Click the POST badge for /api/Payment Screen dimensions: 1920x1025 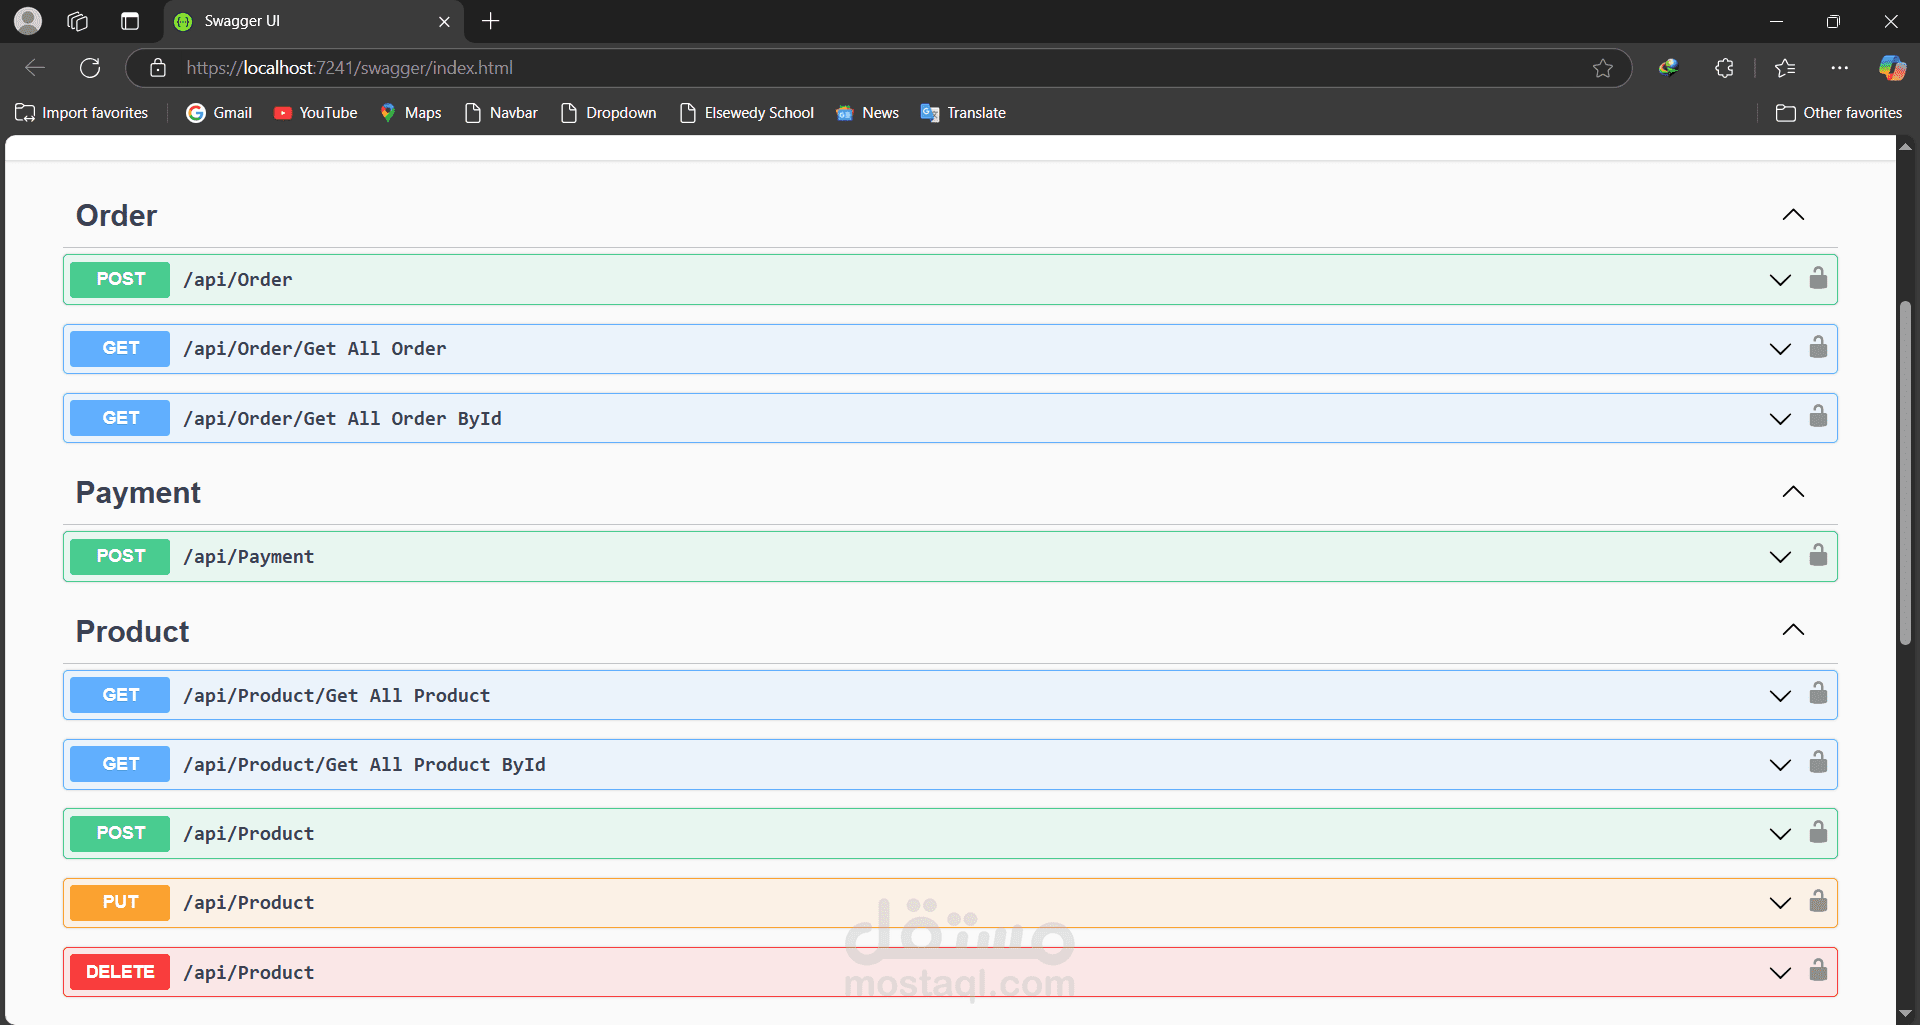[x=120, y=556]
